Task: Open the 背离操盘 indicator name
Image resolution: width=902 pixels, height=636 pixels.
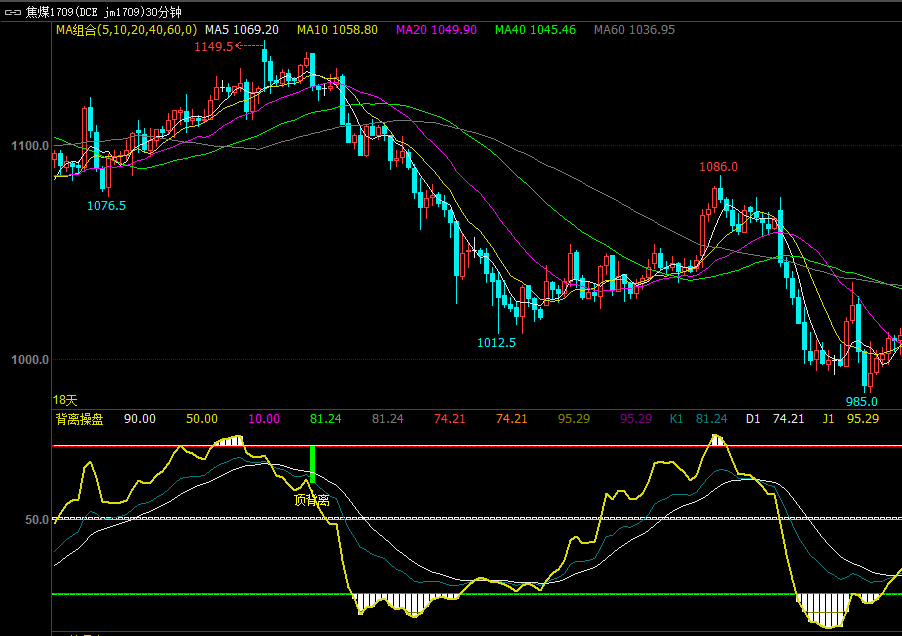Action: coord(79,419)
